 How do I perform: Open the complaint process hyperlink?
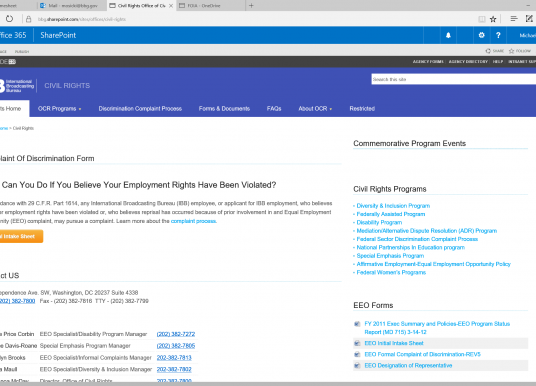[x=193, y=221]
